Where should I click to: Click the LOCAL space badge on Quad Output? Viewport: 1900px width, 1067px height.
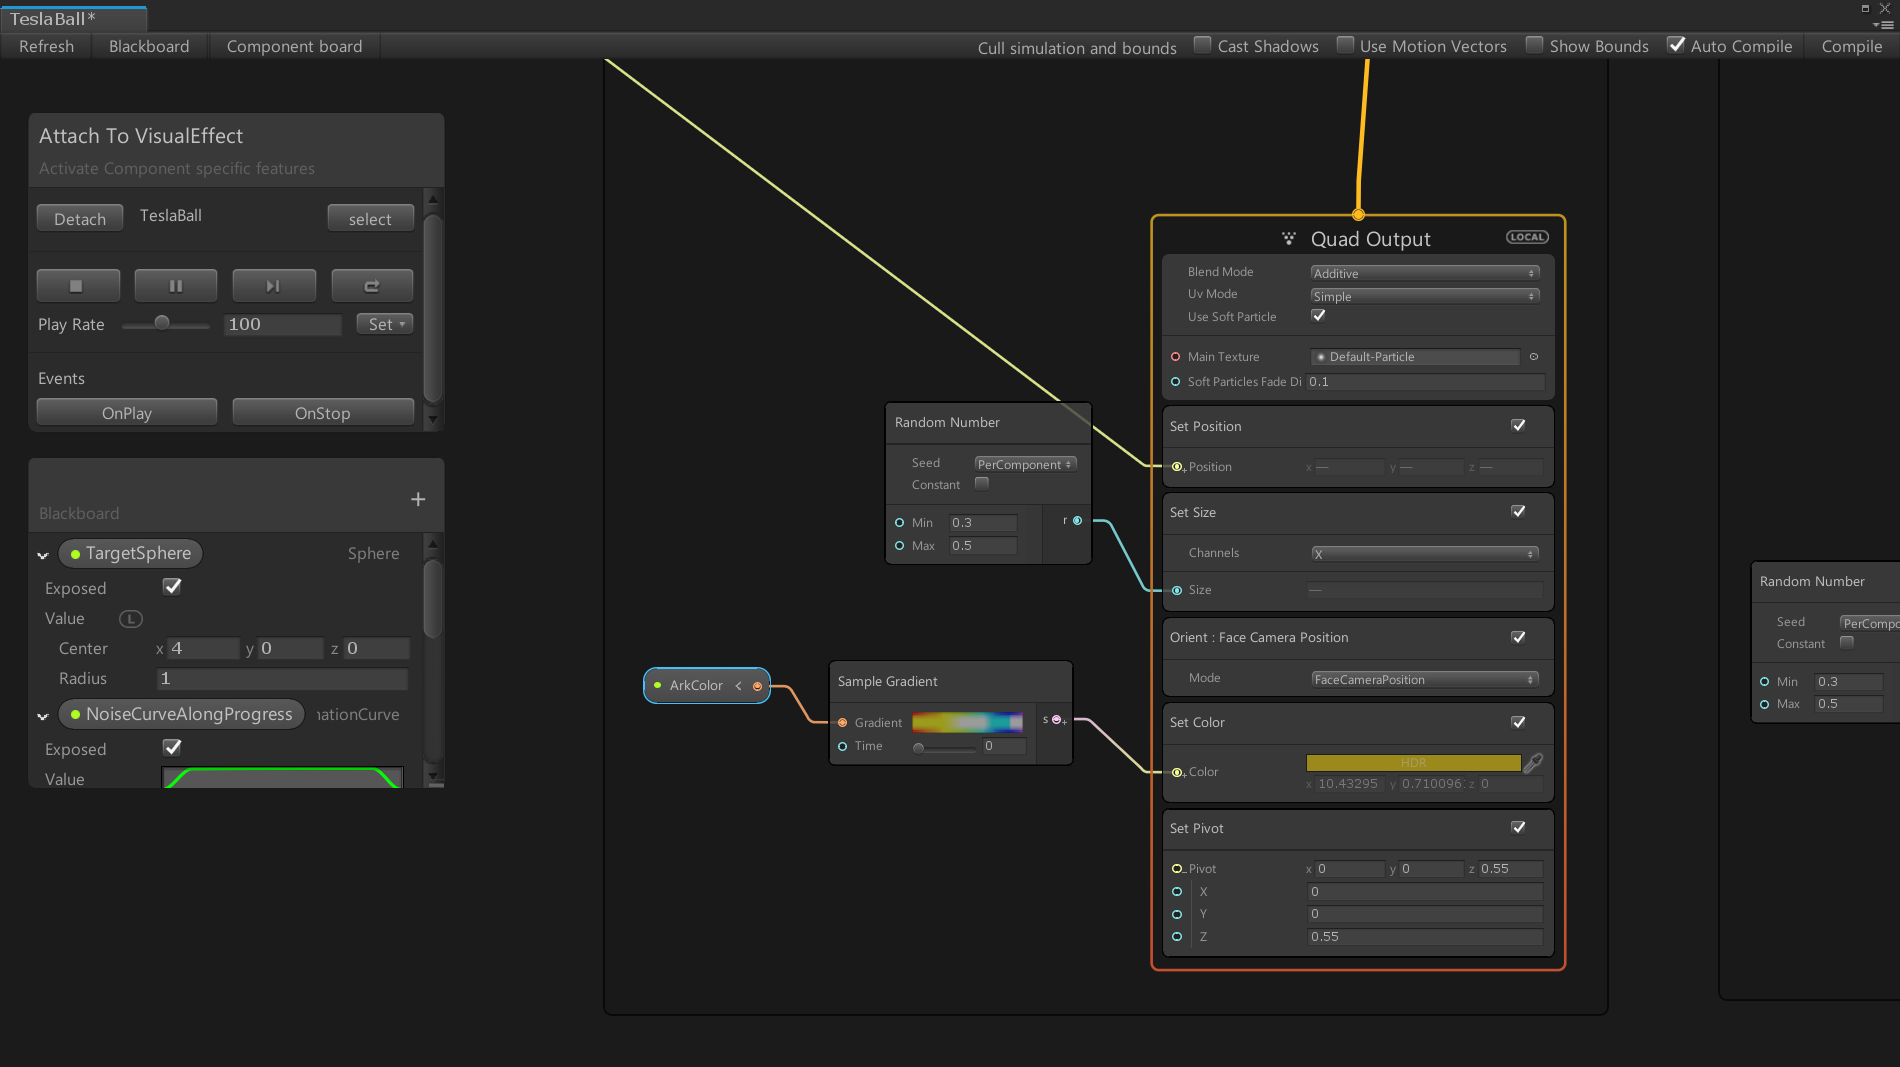click(1527, 237)
